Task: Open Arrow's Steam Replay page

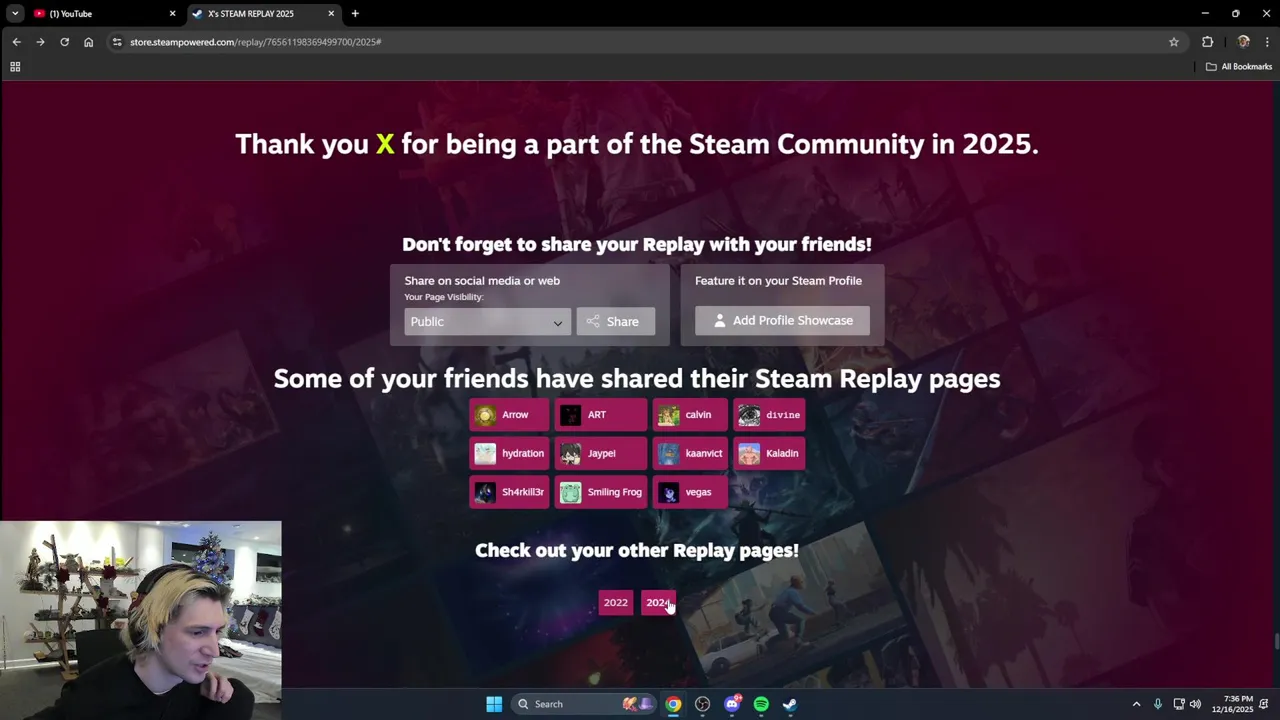Action: pos(509,415)
